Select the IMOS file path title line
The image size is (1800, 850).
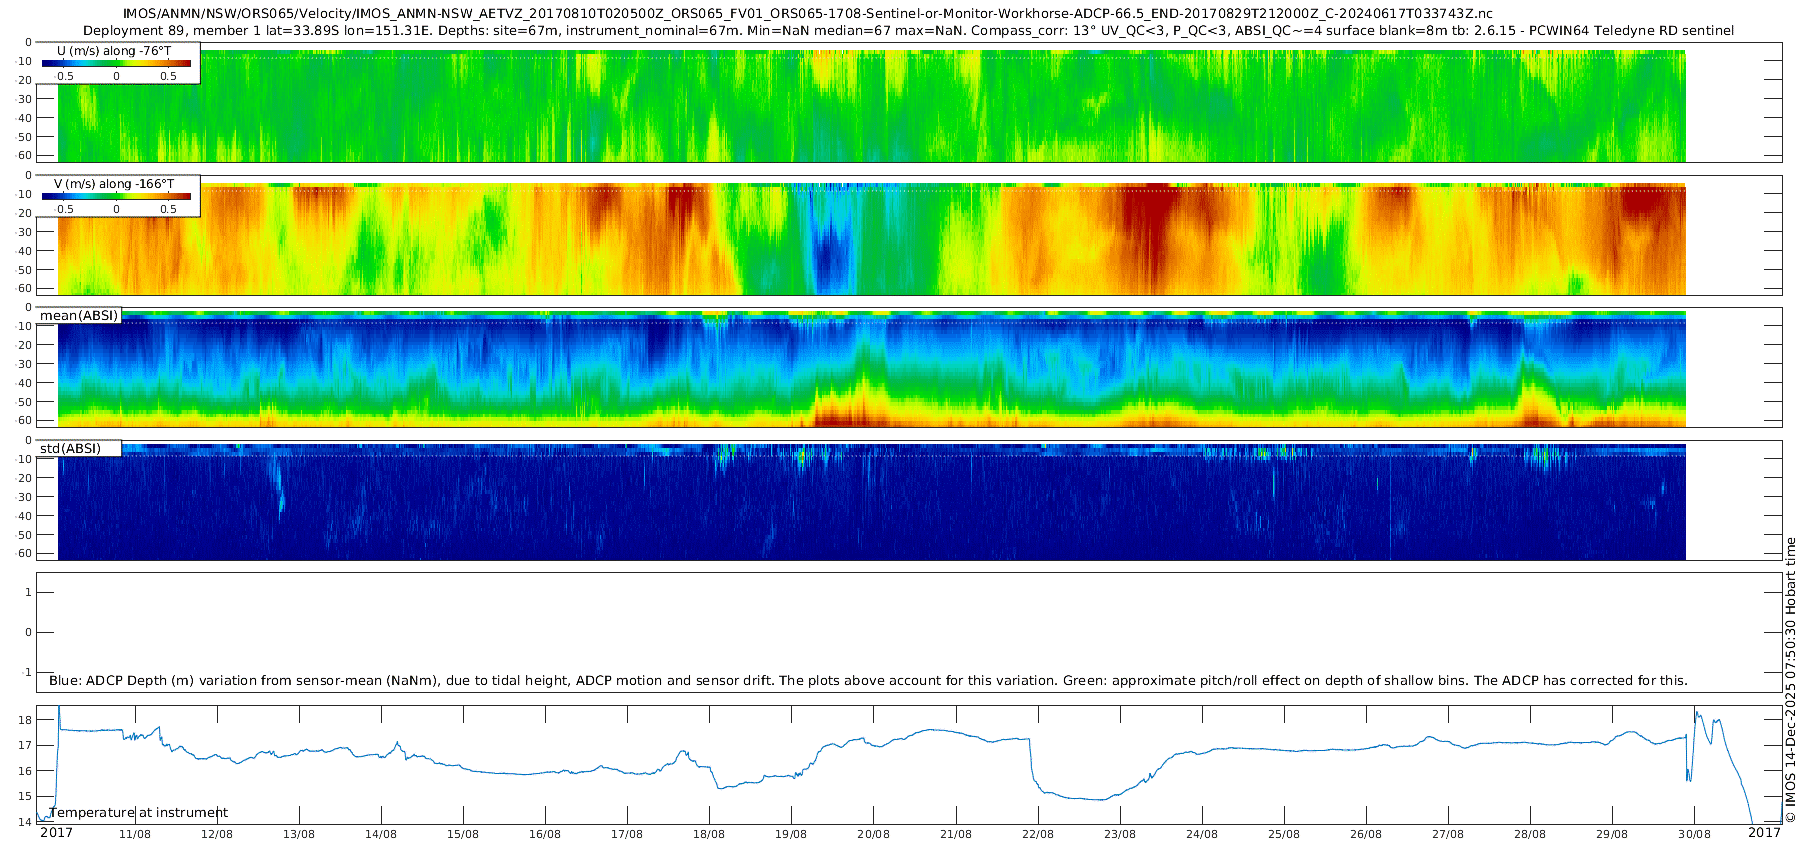click(x=808, y=14)
